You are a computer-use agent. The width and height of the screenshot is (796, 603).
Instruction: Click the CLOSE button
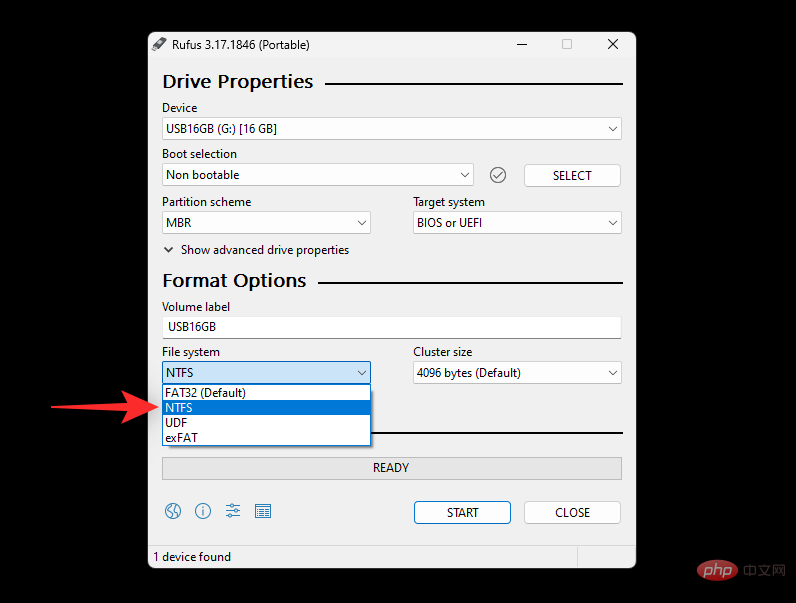click(x=572, y=513)
